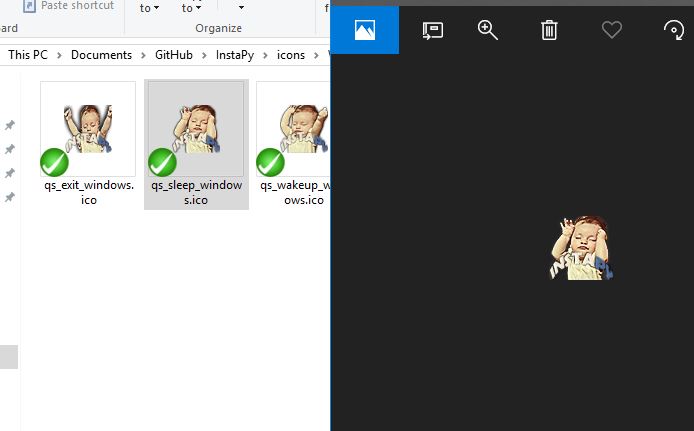Expand the chevron after InstaPy
The height and width of the screenshot is (431, 694).
tap(265, 55)
